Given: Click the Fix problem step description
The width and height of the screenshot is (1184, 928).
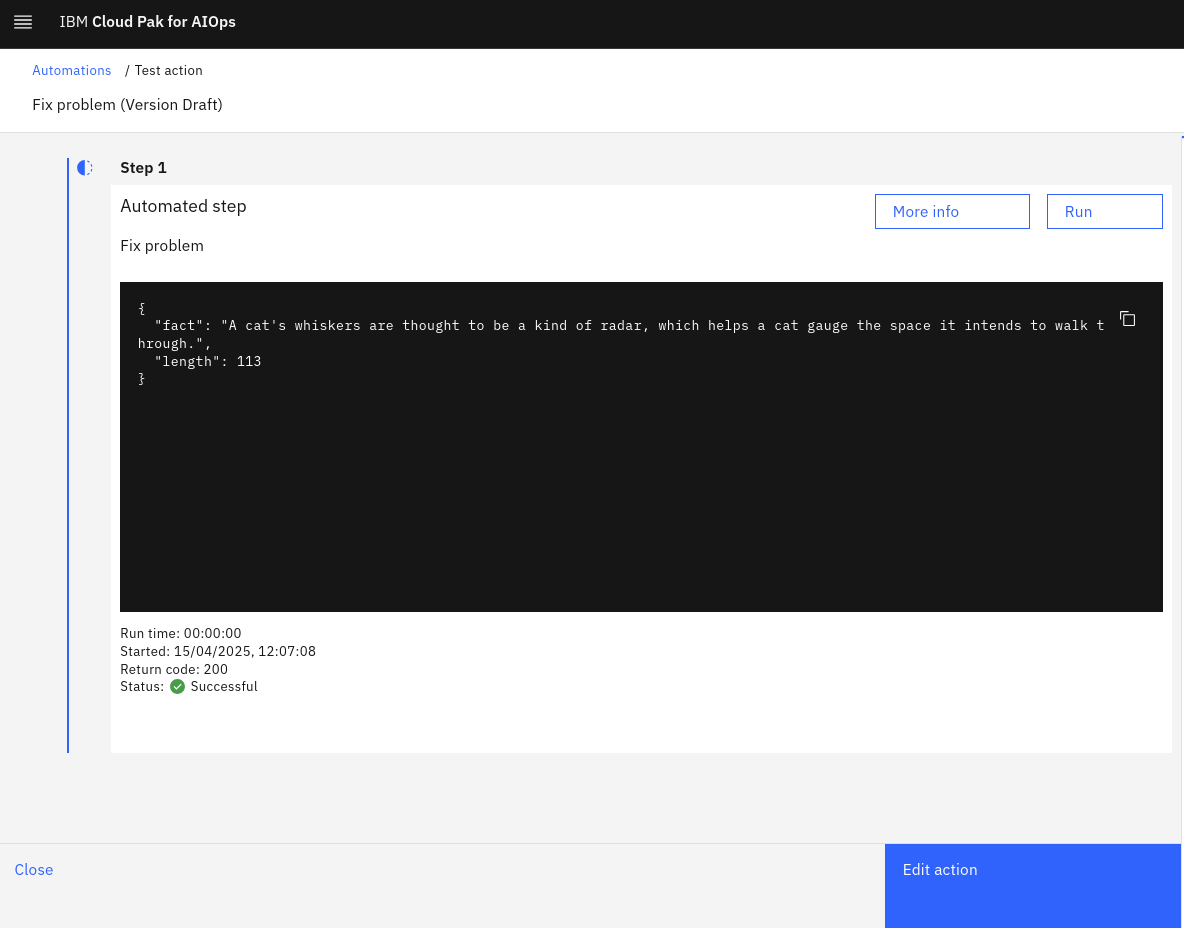Looking at the screenshot, I should tap(162, 245).
